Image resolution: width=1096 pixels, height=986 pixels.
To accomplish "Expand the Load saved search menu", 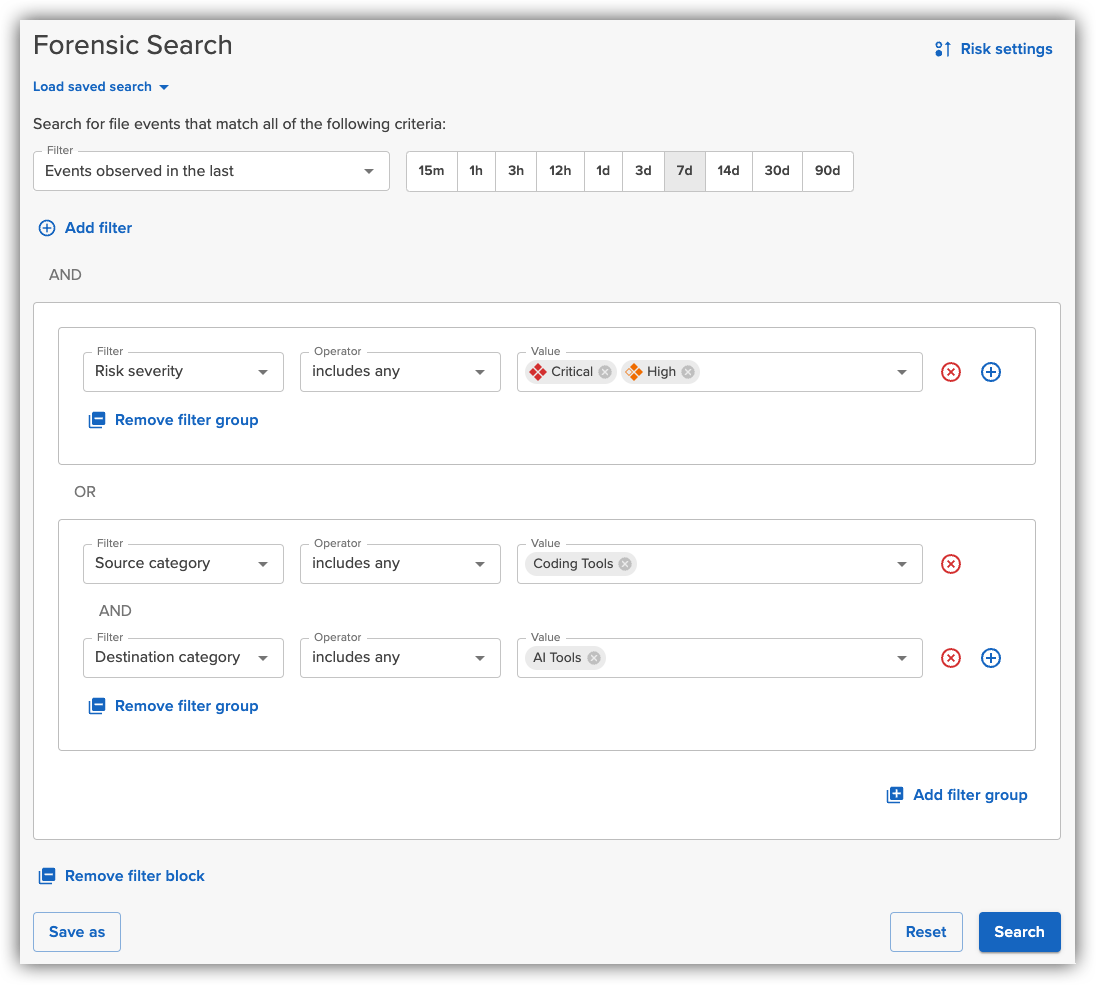I will point(100,86).
